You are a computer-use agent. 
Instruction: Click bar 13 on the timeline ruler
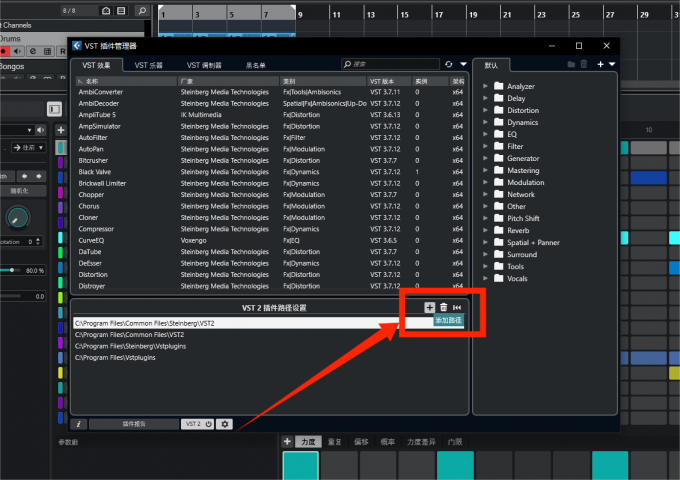371,15
